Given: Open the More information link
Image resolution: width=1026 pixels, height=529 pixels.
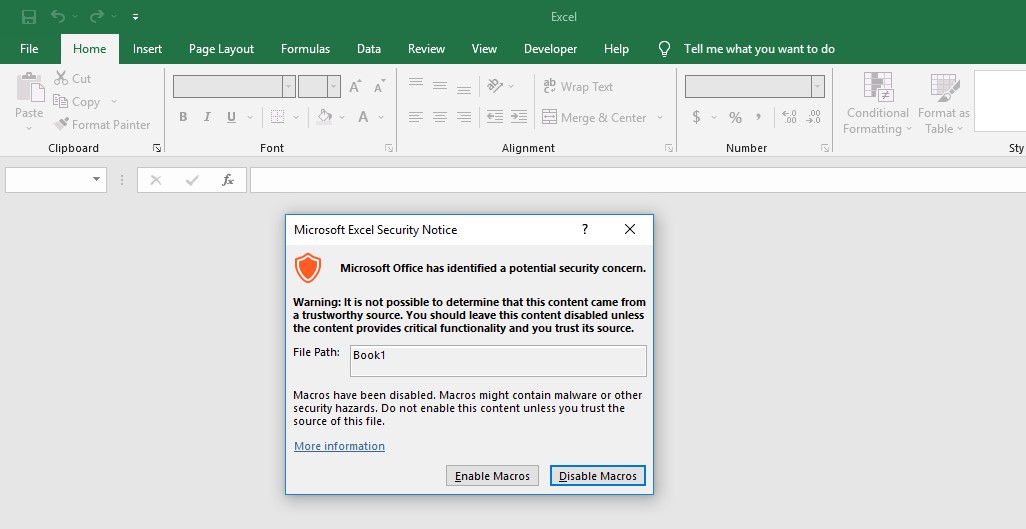Looking at the screenshot, I should pyautogui.click(x=339, y=446).
